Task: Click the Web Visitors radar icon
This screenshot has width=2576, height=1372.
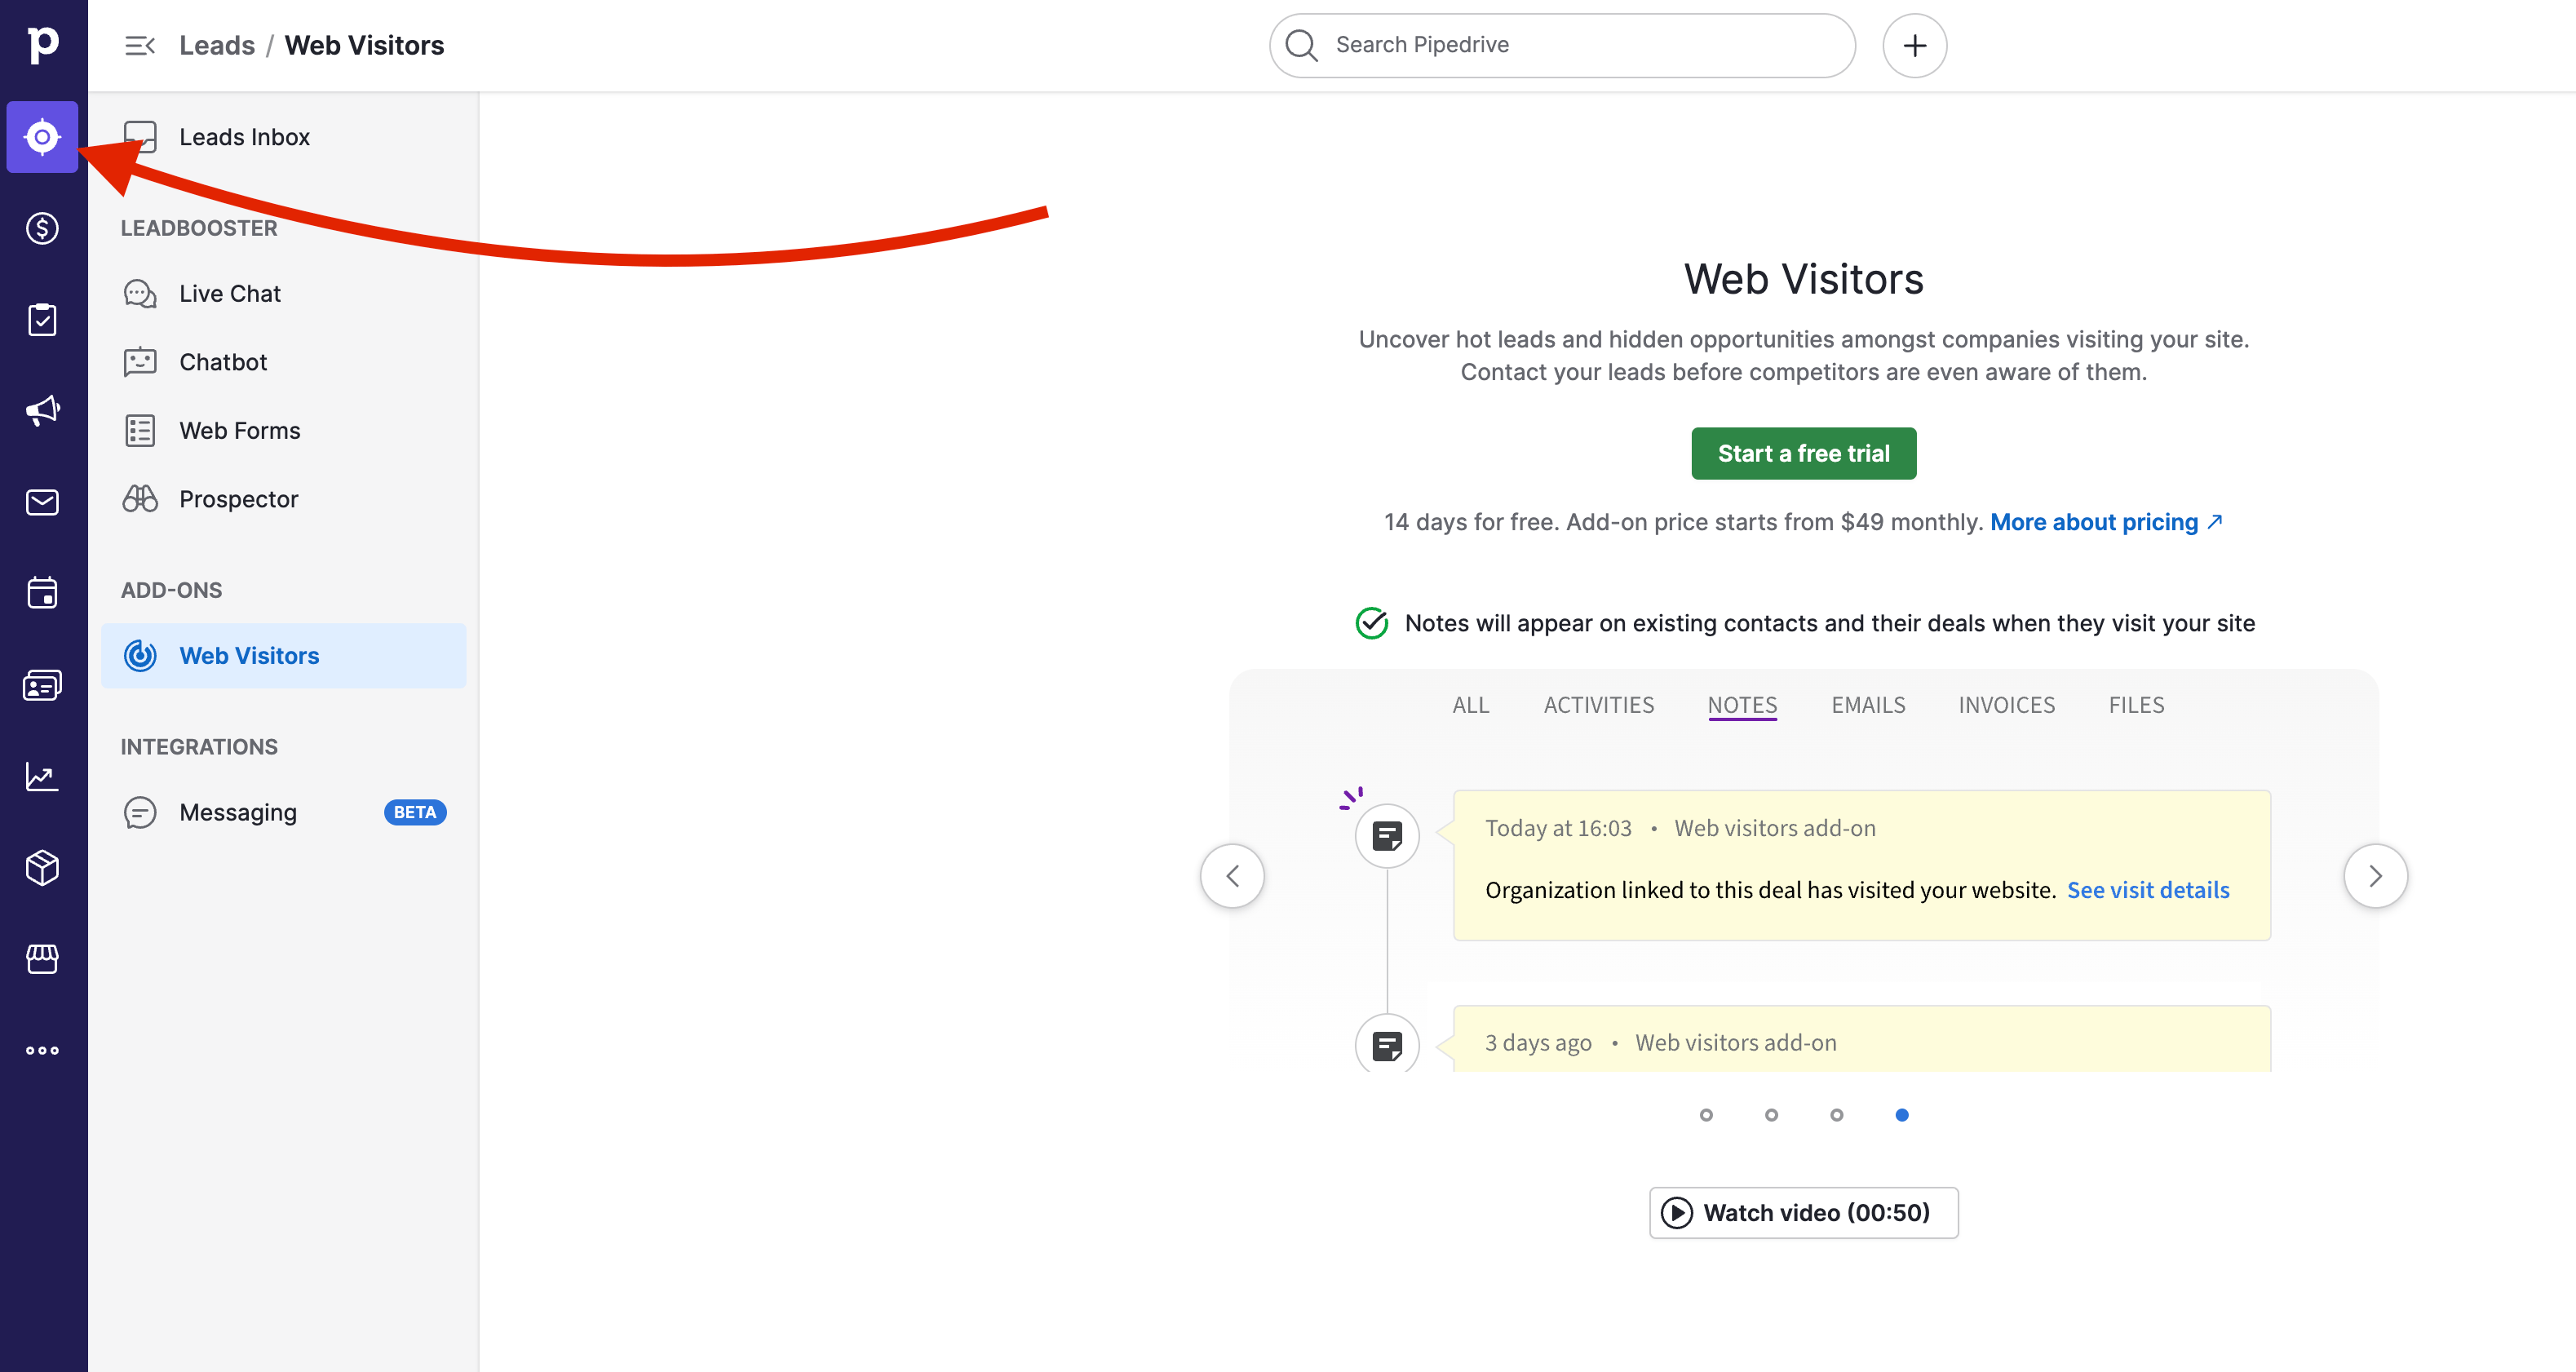Action: (x=140, y=656)
